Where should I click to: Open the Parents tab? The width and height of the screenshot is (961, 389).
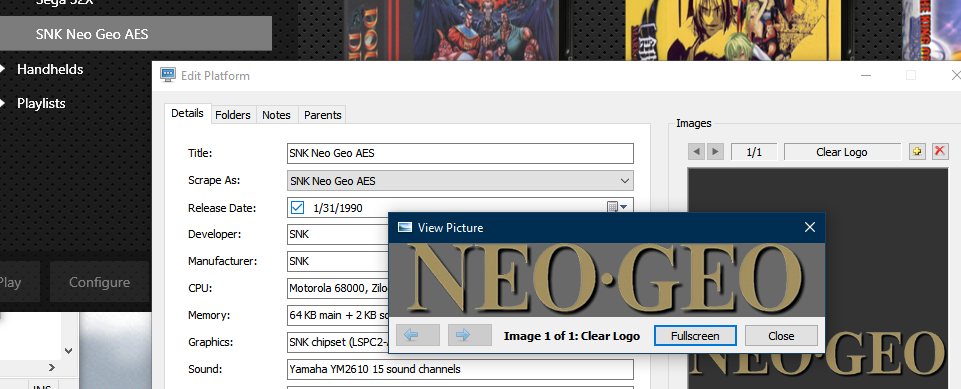[x=322, y=115]
